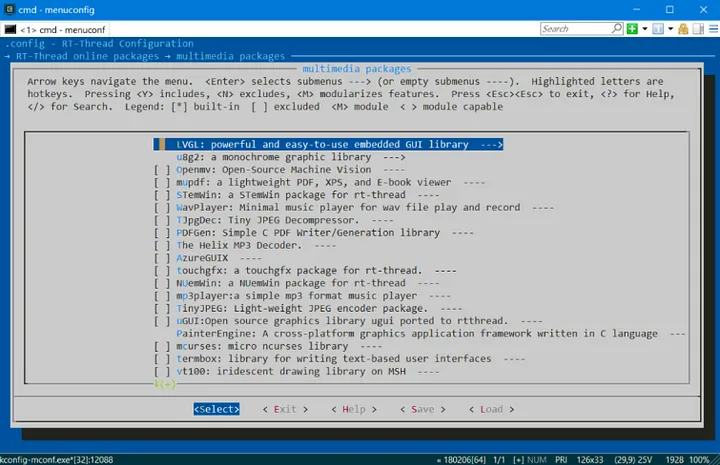
Task: Open dropdown arrow beside console list icon
Action: pyautogui.click(x=670, y=29)
